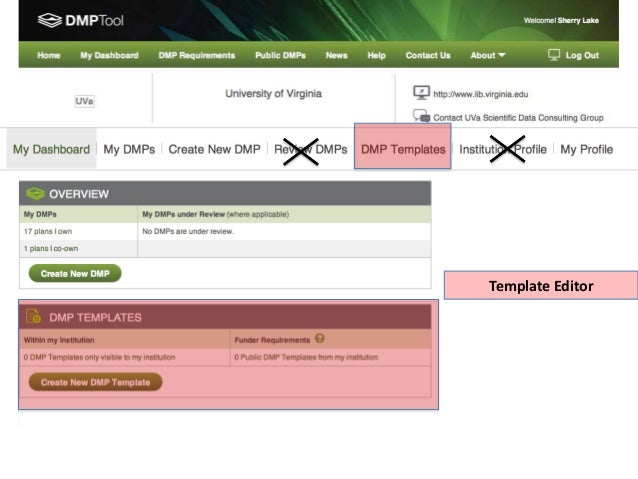The image size is (638, 479).
Task: Click the OVERVIEW panel title
Action: [79, 194]
